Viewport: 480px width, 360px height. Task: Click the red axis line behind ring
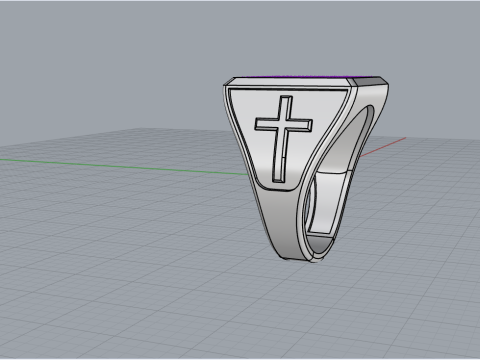pos(382,147)
